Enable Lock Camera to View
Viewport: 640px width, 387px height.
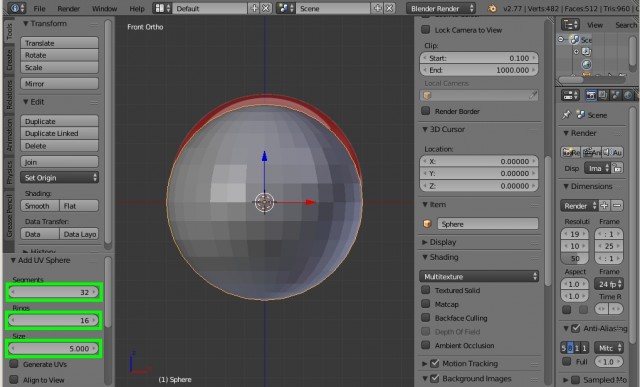[x=426, y=30]
